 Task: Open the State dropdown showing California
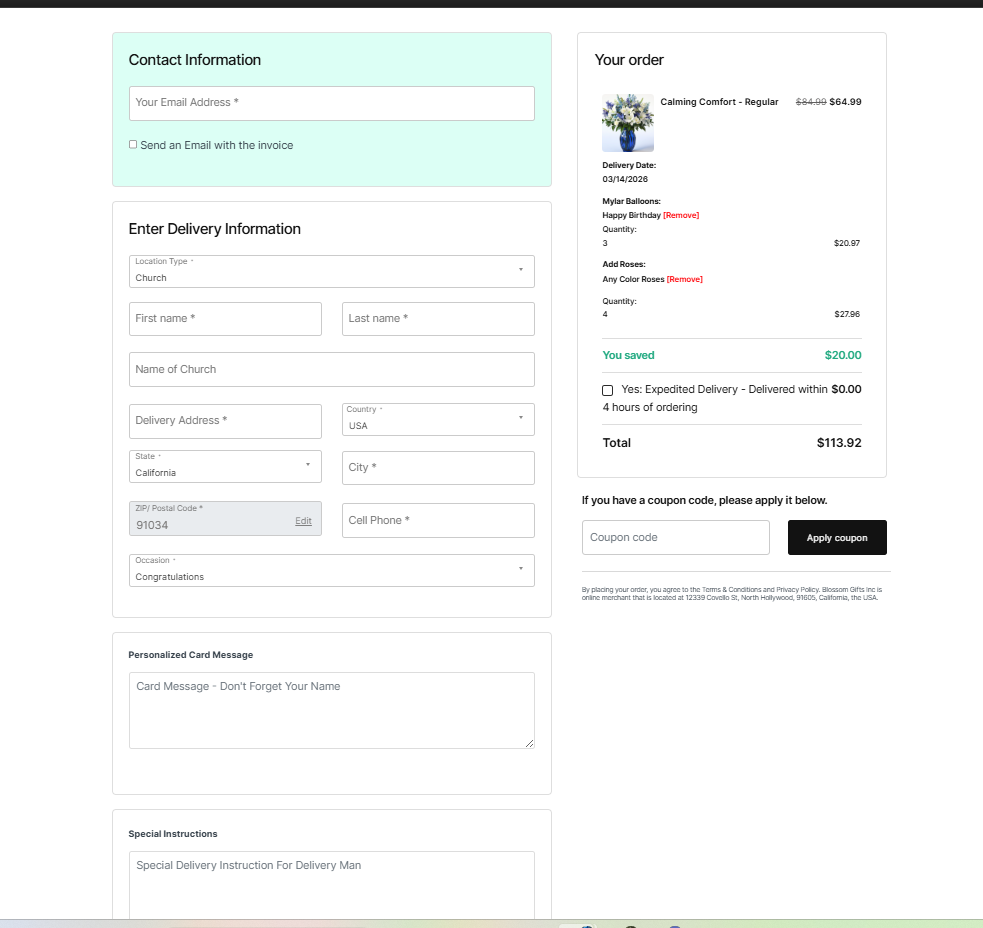coord(225,467)
